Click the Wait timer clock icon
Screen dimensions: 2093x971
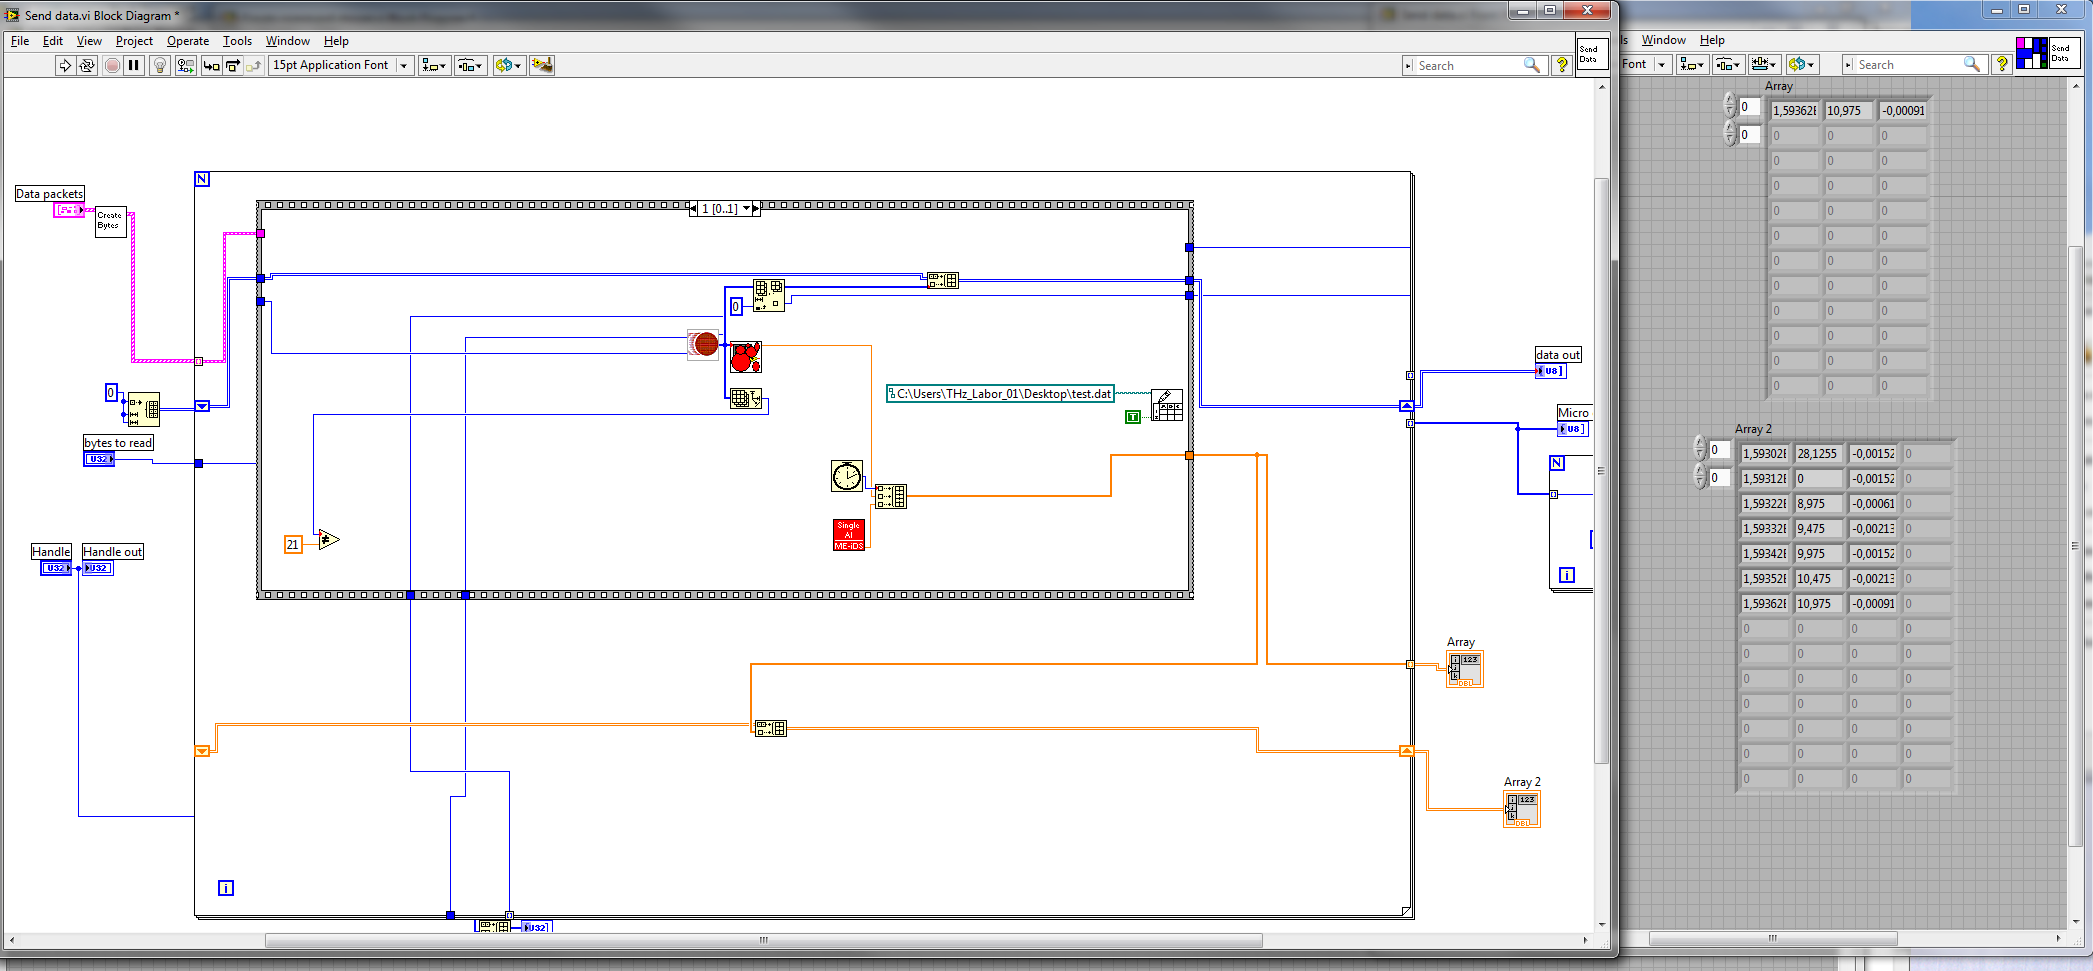[847, 476]
